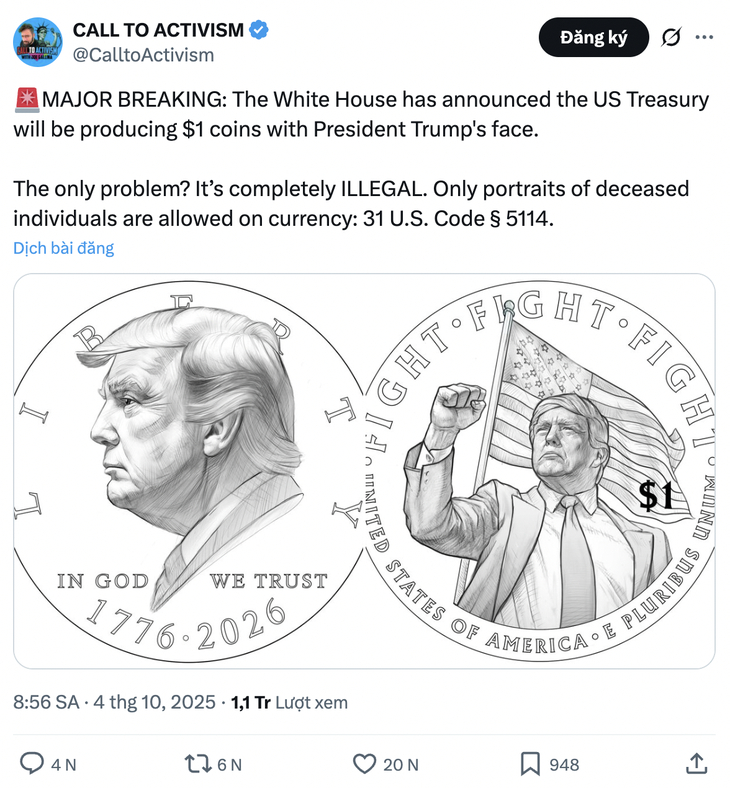Repost this tweet using retweet icon

[x=198, y=763]
